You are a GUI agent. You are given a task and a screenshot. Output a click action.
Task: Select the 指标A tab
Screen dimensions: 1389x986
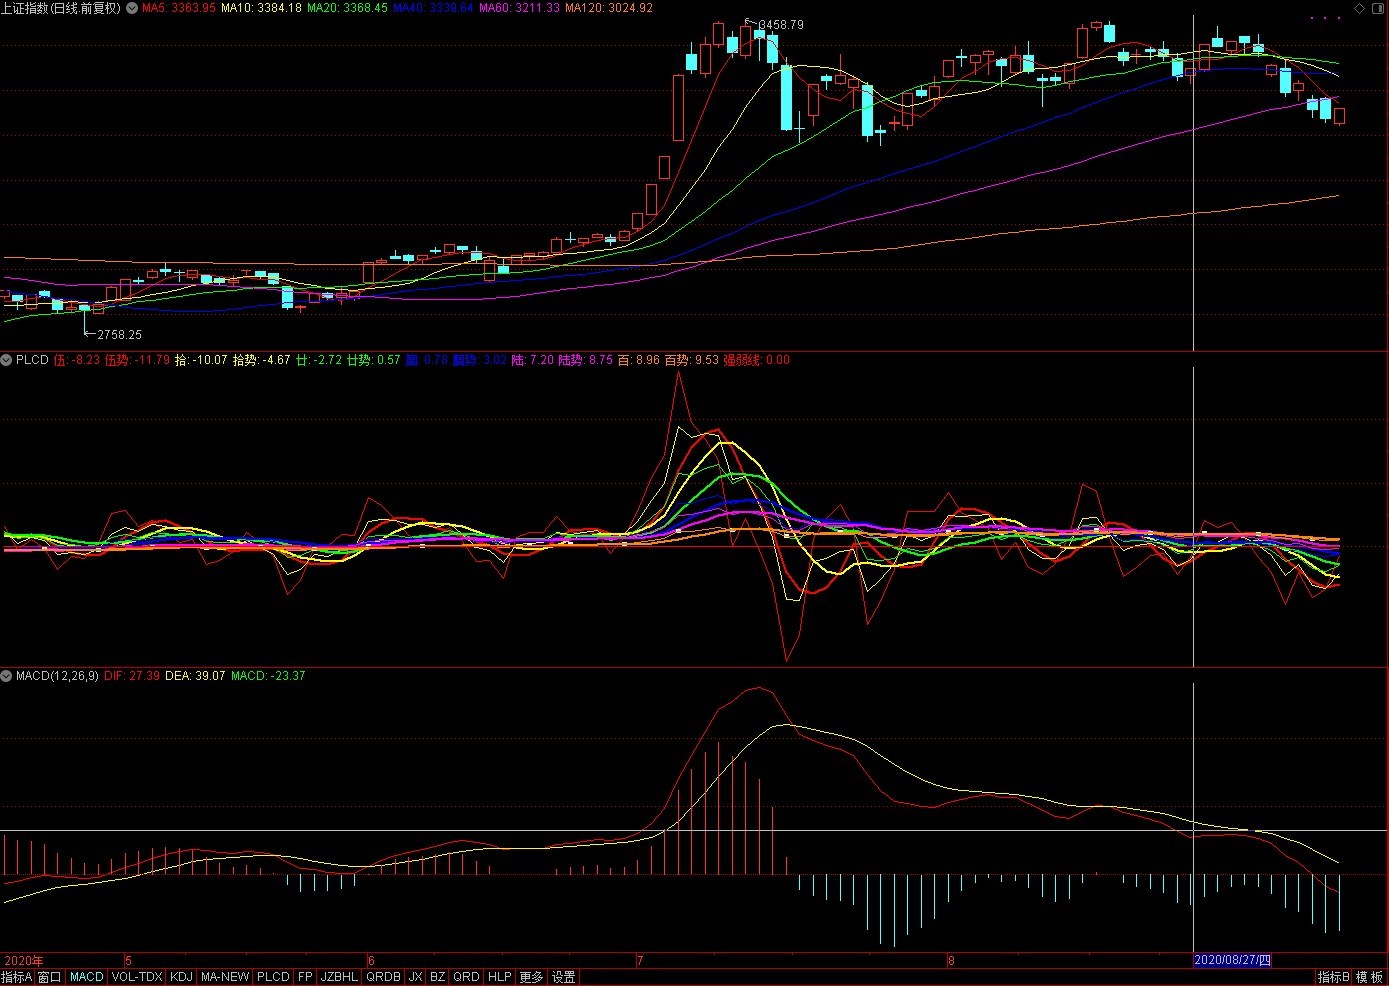pyautogui.click(x=17, y=977)
